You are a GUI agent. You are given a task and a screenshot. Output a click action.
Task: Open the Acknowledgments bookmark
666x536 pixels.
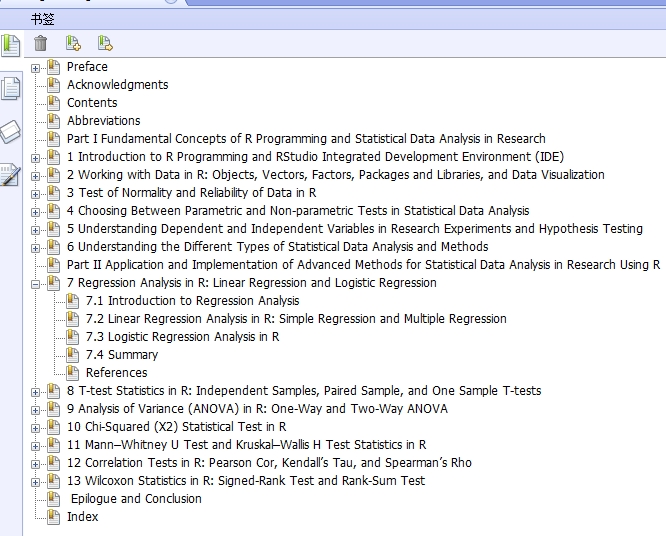pos(118,85)
